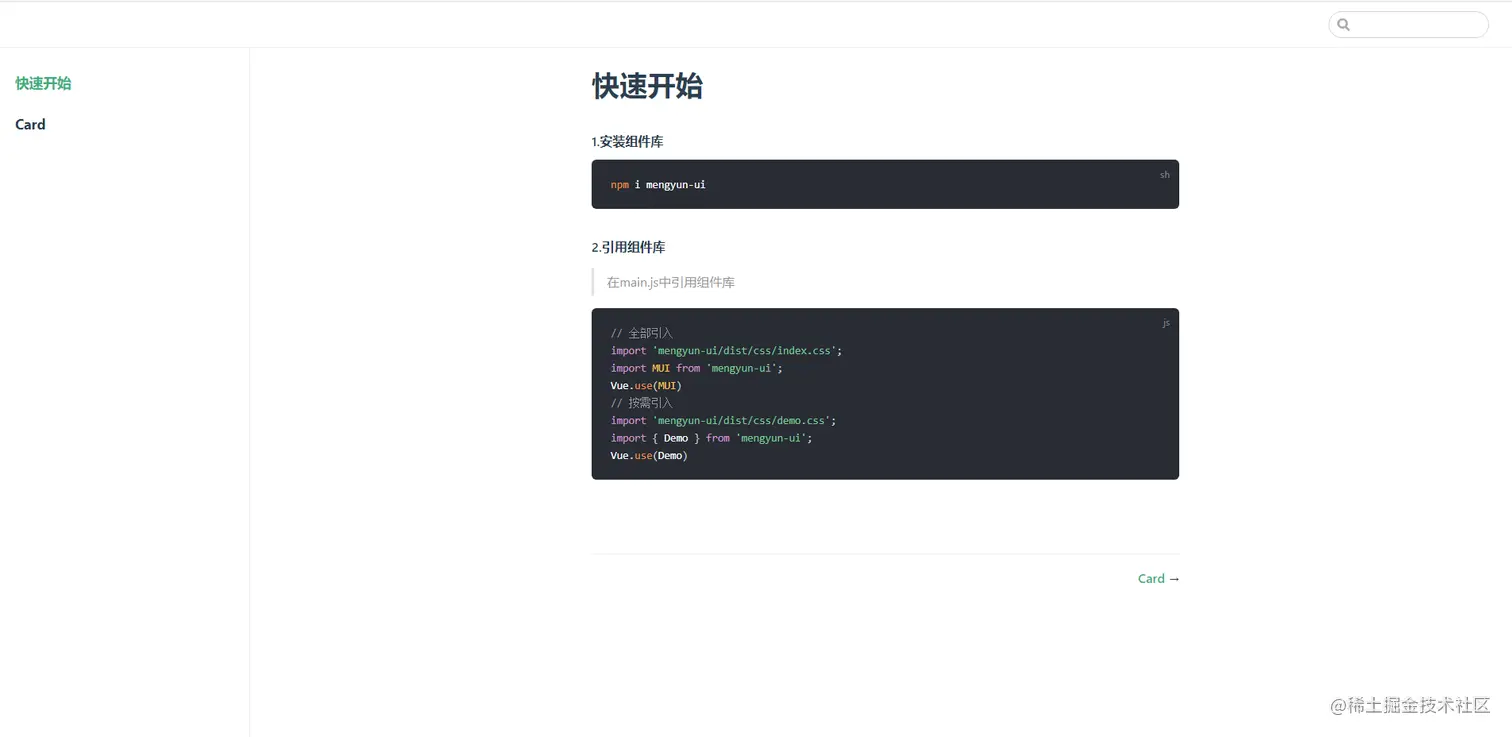
Task: Click the demo.css import line
Action: click(x=723, y=421)
